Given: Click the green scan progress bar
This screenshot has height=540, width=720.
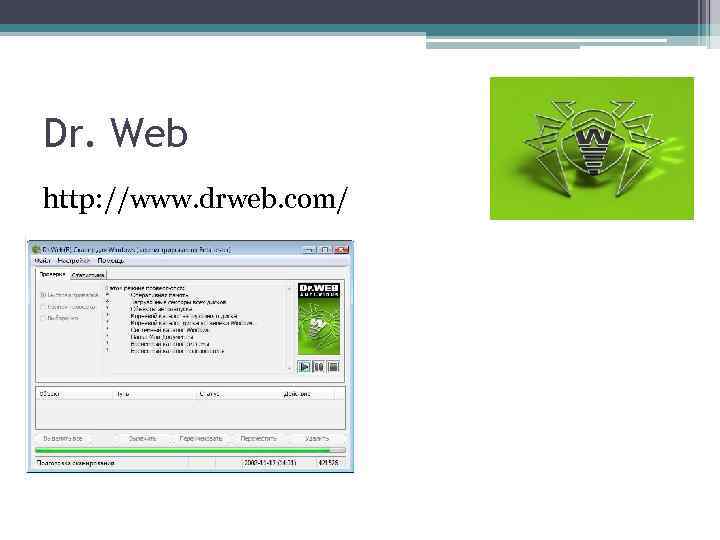Looking at the screenshot, I should pos(190,451).
